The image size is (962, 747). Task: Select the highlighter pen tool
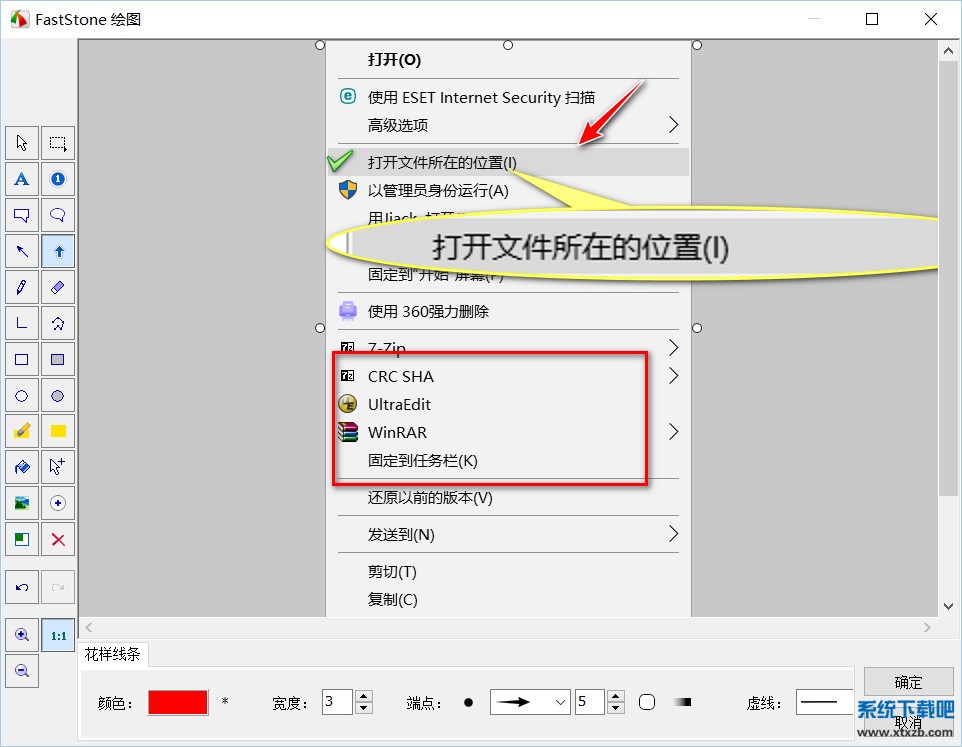[x=22, y=431]
